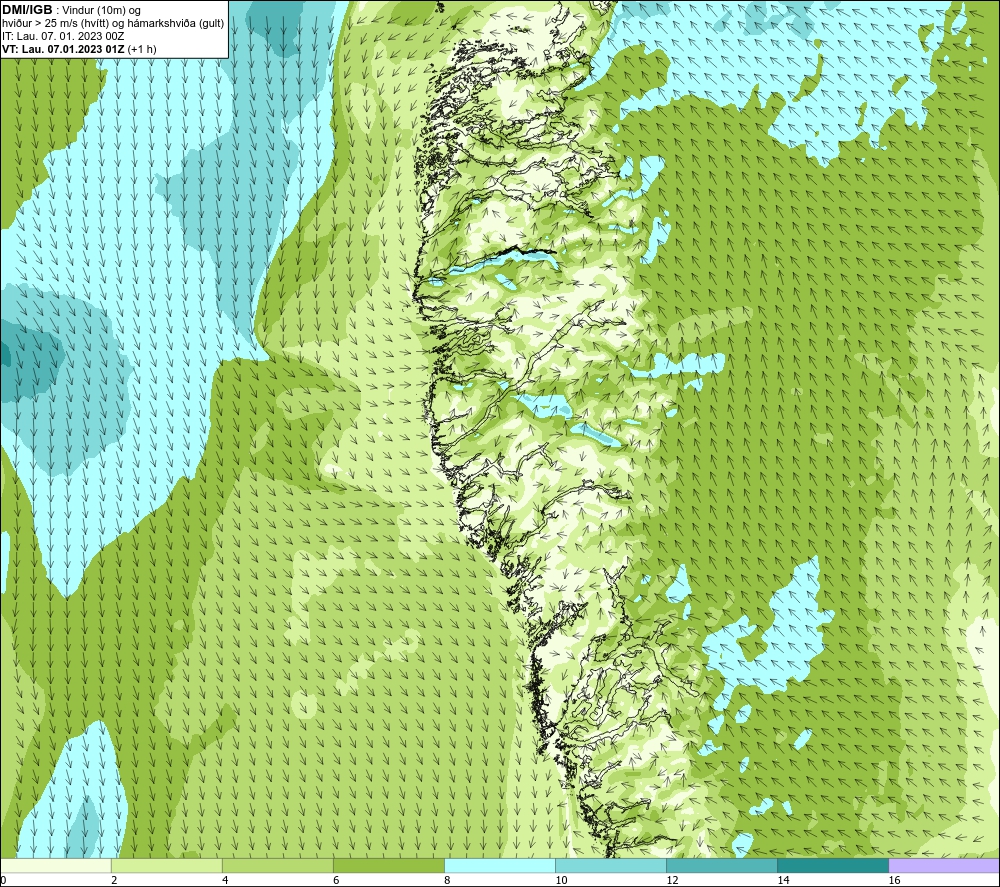Click the light green 2–4 m/s scale swatch
Viewport: 1000px width, 887px height.
pos(166,865)
